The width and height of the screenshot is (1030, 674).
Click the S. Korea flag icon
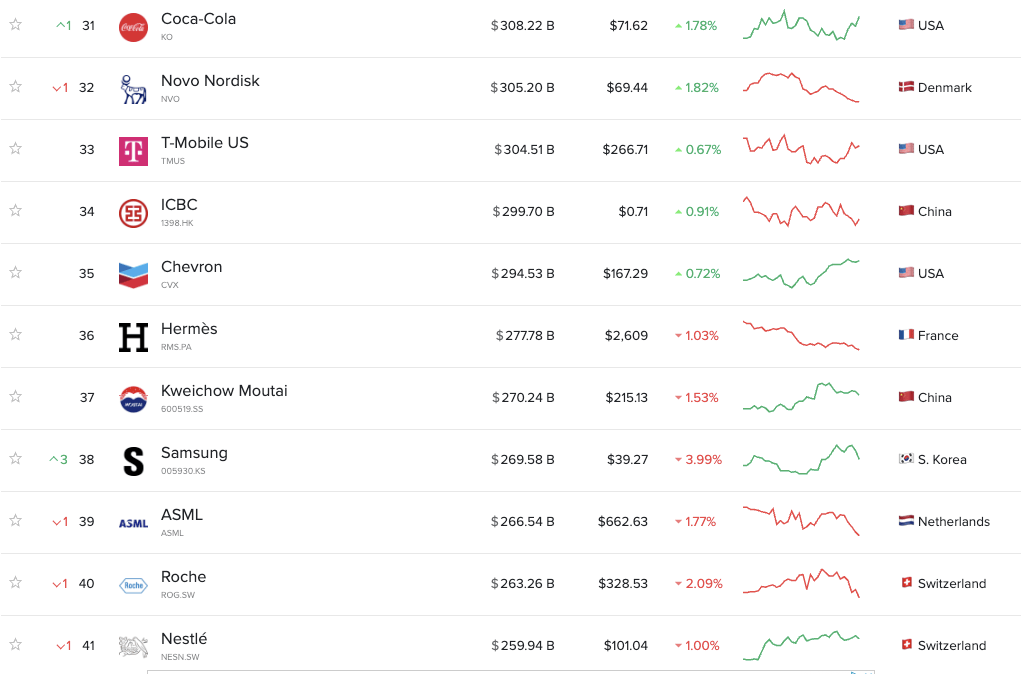[x=906, y=459]
